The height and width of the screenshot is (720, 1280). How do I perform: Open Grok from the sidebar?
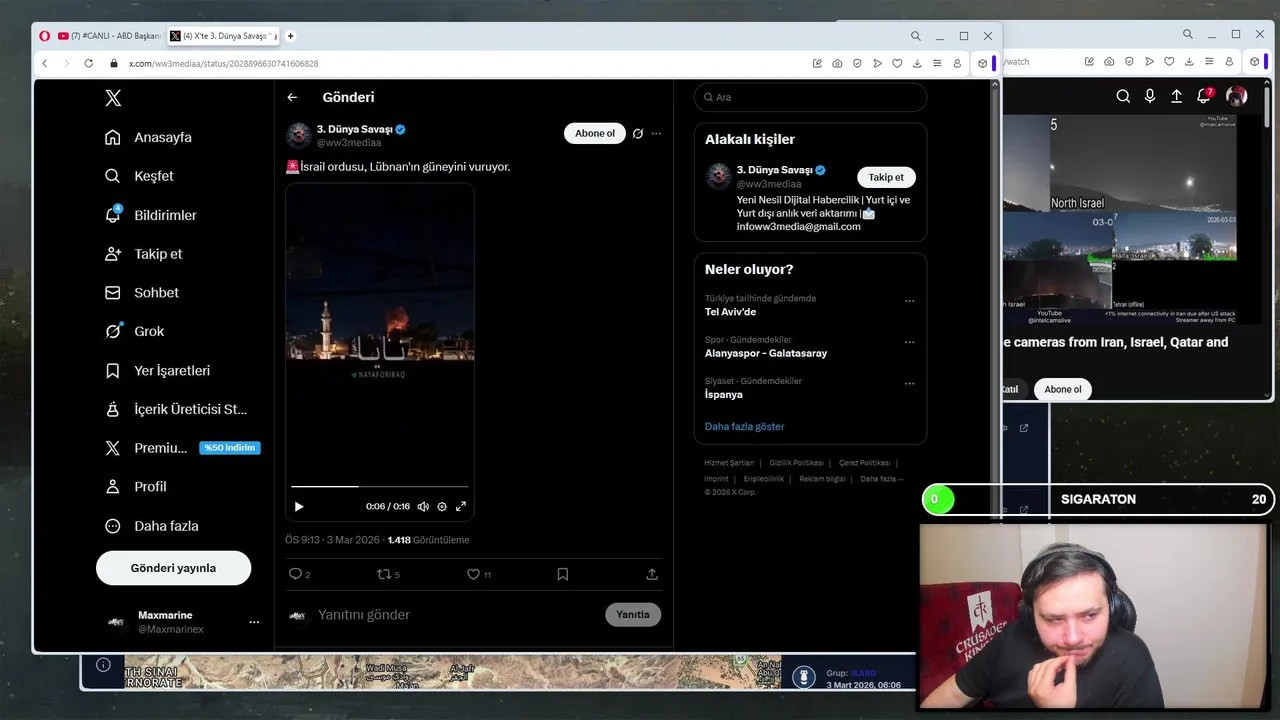point(134,331)
